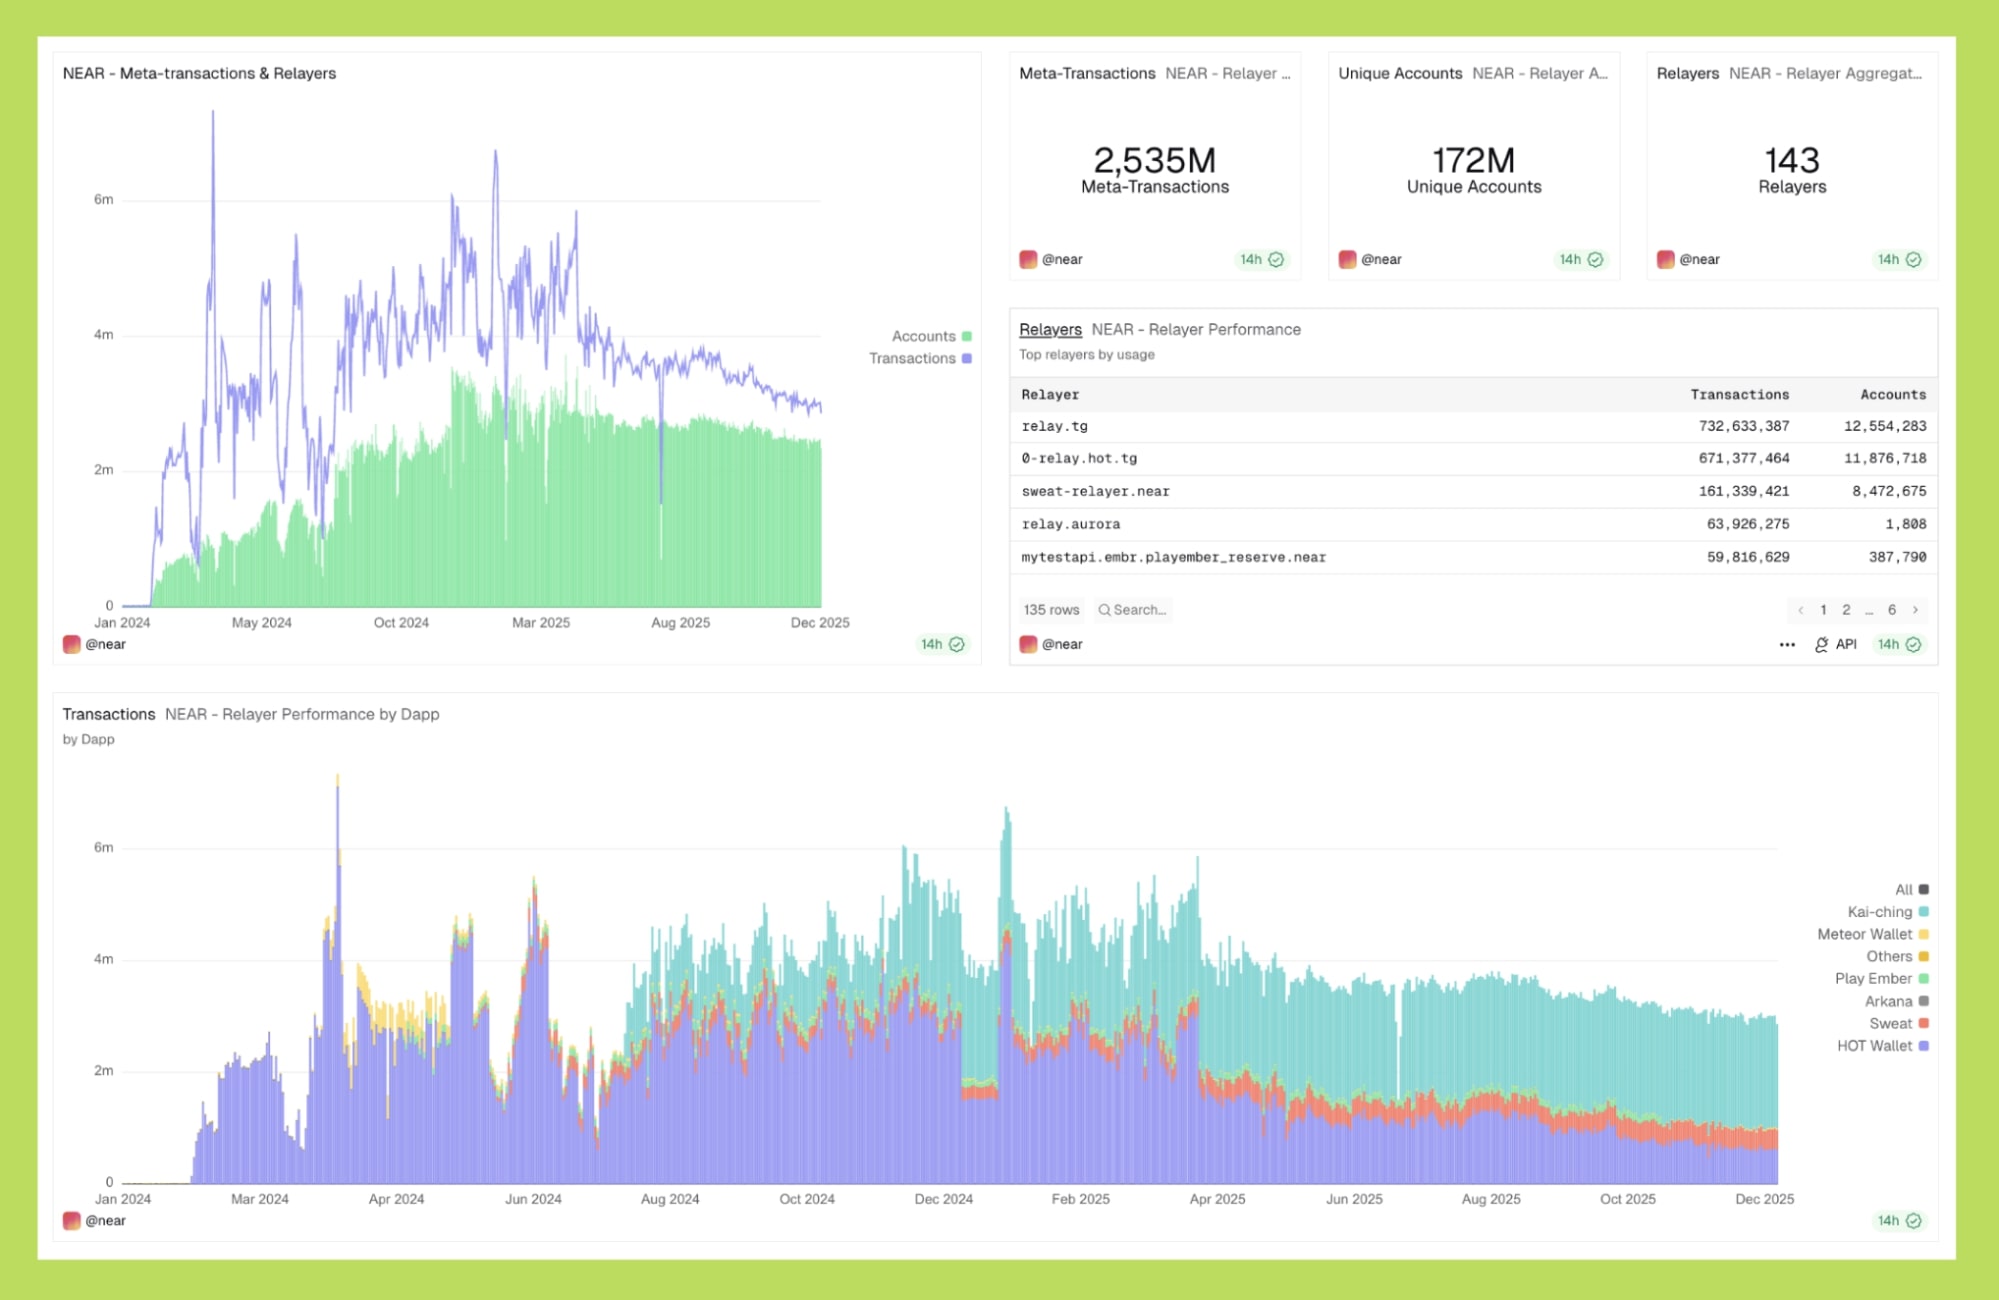The width and height of the screenshot is (1999, 1300).
Task: Sort table by Transactions column header
Action: click(1739, 395)
